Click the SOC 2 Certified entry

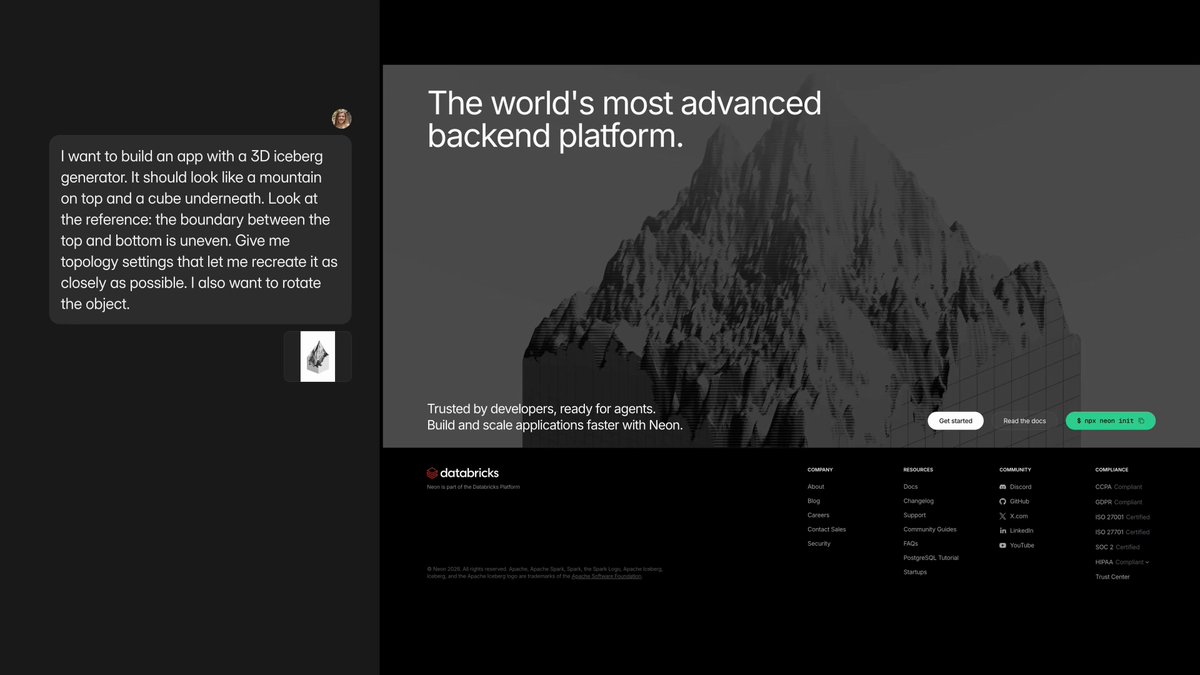(1117, 547)
